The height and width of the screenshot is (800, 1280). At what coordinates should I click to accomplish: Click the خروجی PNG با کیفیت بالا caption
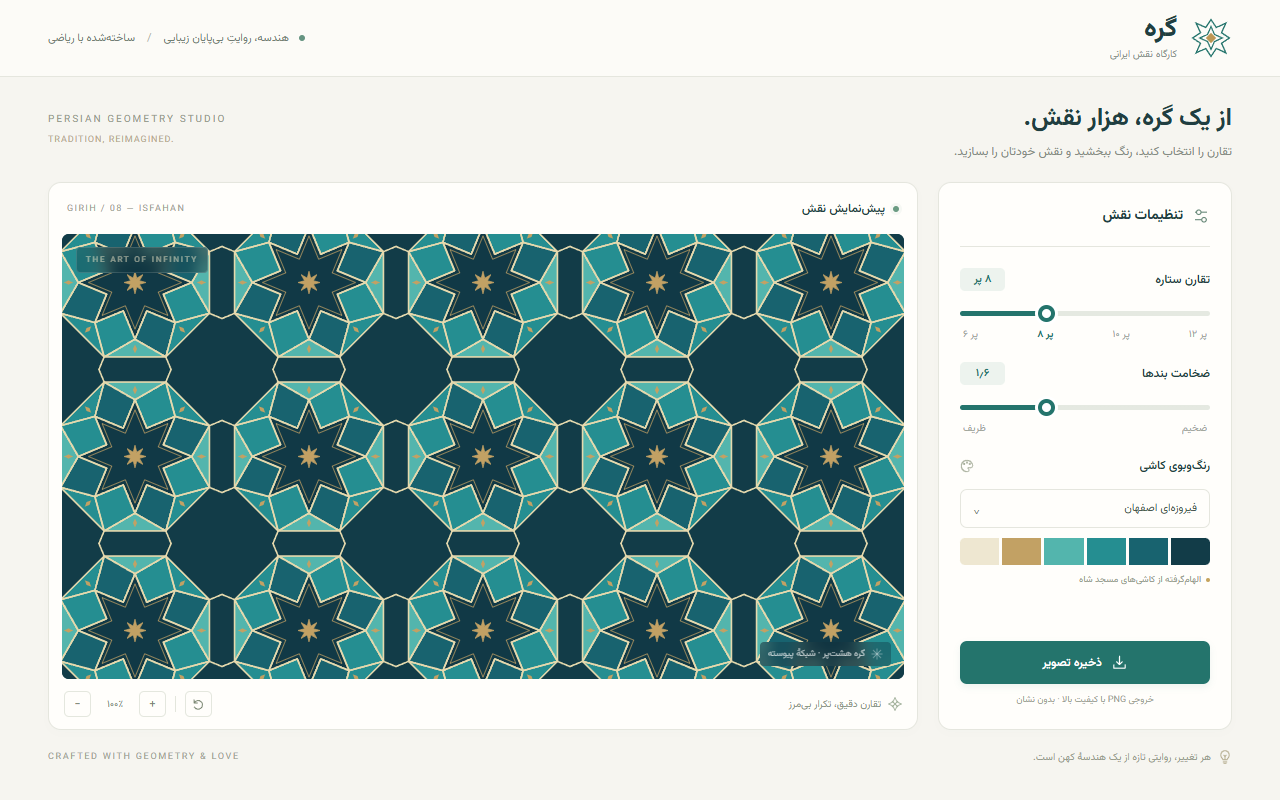[x=1085, y=699]
